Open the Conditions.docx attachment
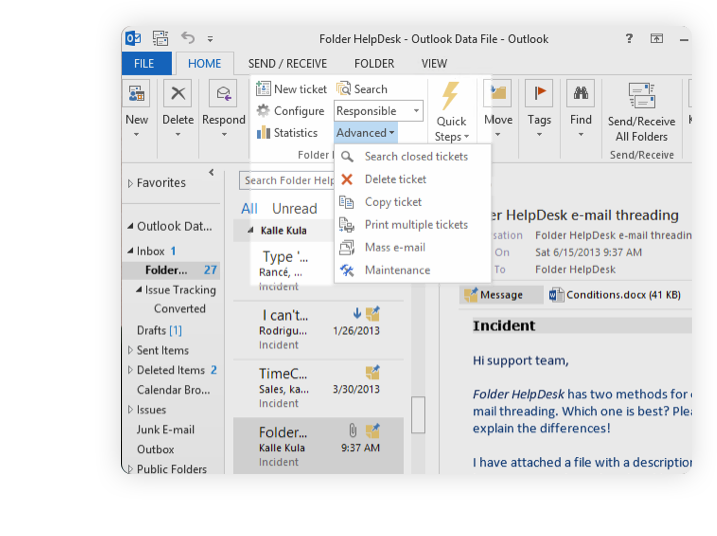 pyautogui.click(x=615, y=295)
